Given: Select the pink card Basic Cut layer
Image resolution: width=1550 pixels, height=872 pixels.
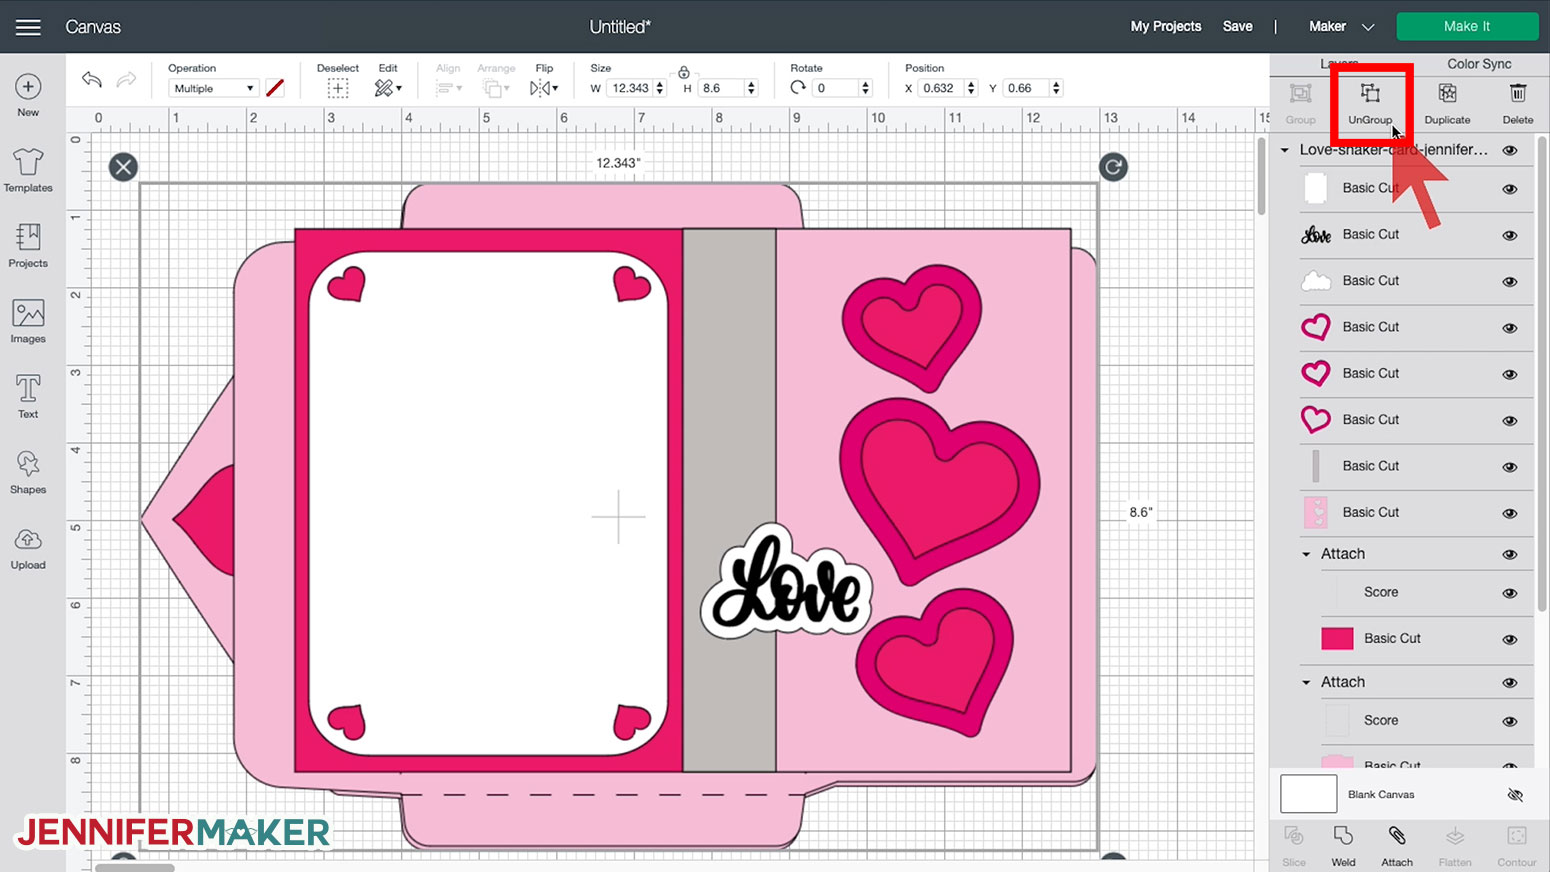Looking at the screenshot, I should 1416,512.
